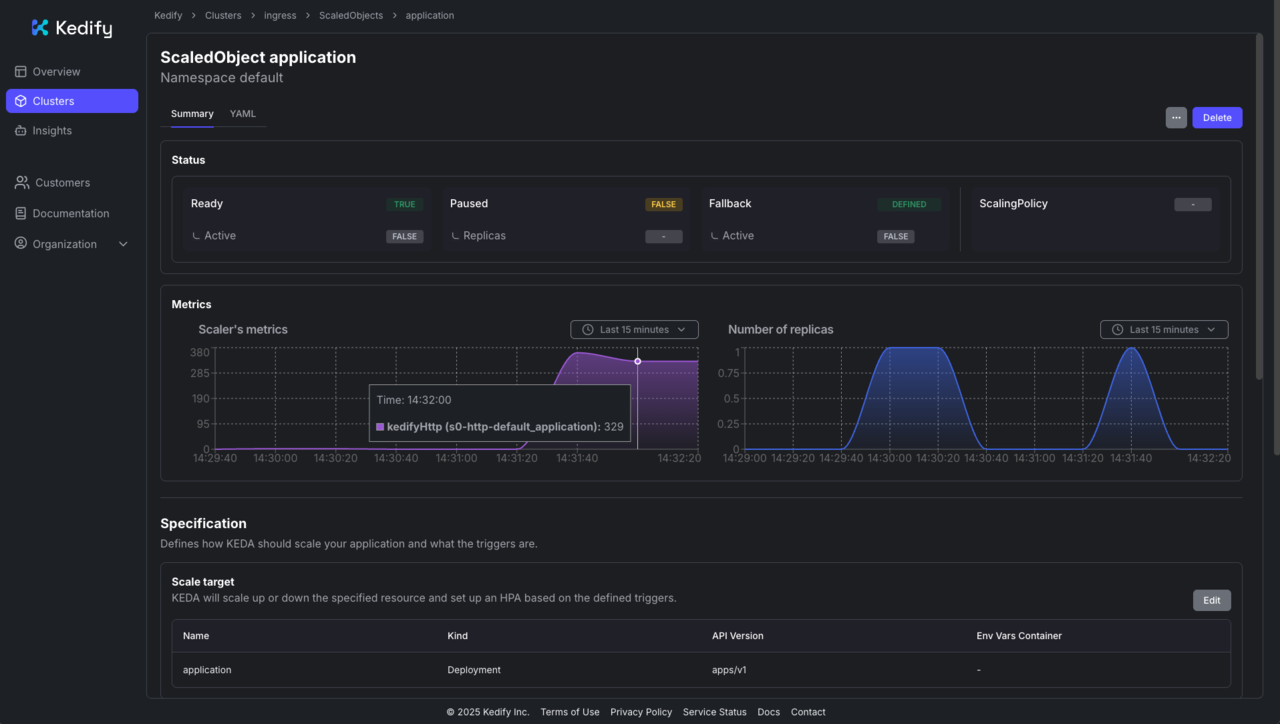Open the ellipsis actions menu near Delete

1176,117
